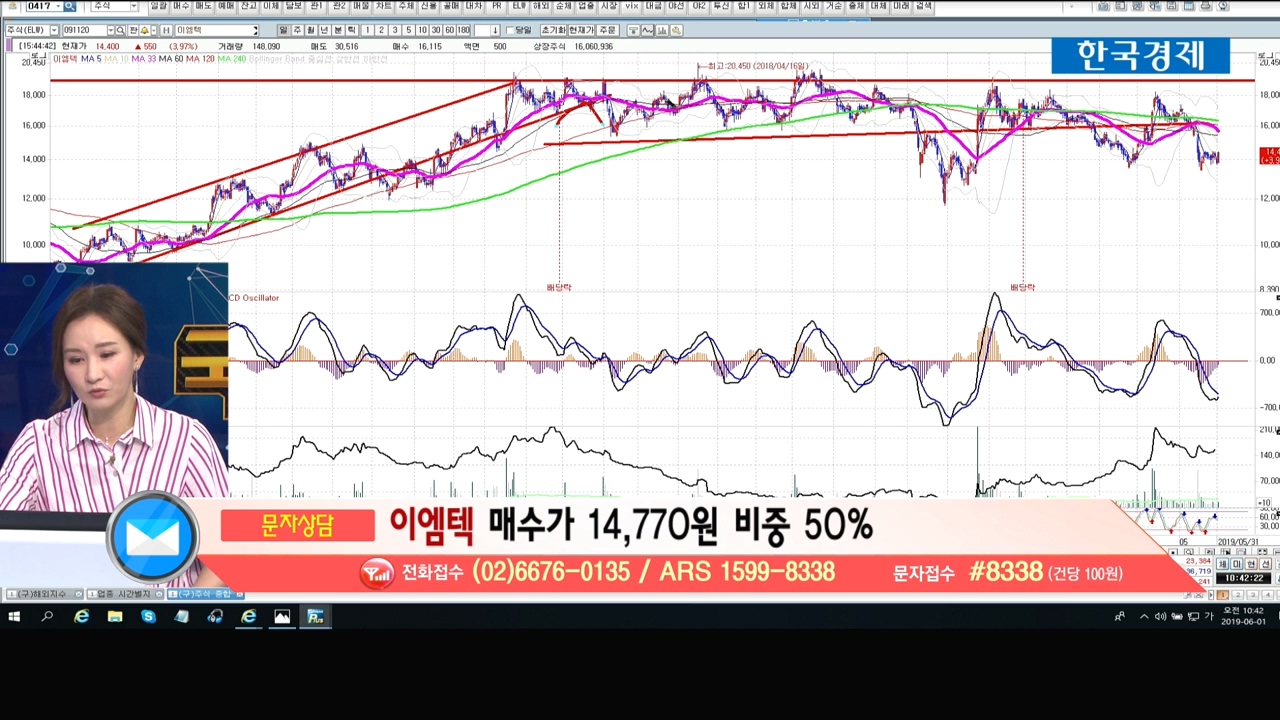Switch chart to weekly (주) period
The height and width of the screenshot is (720, 1280).
[x=297, y=30]
